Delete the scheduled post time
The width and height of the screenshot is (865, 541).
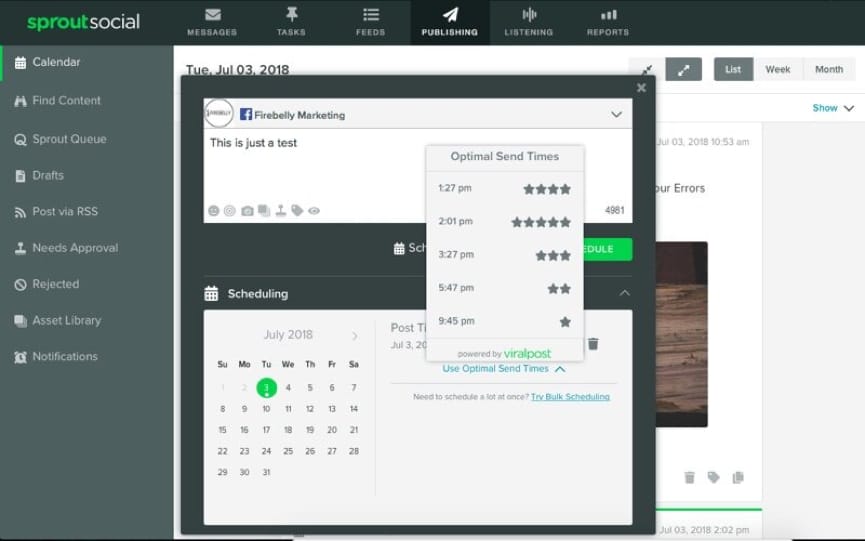(x=593, y=344)
